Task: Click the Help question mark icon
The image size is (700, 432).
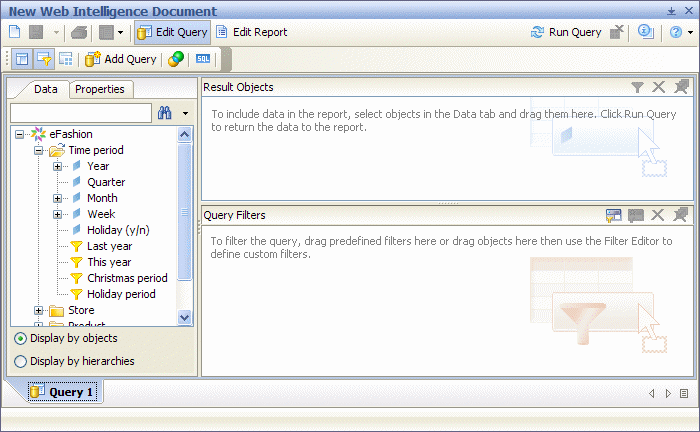Action: (676, 32)
